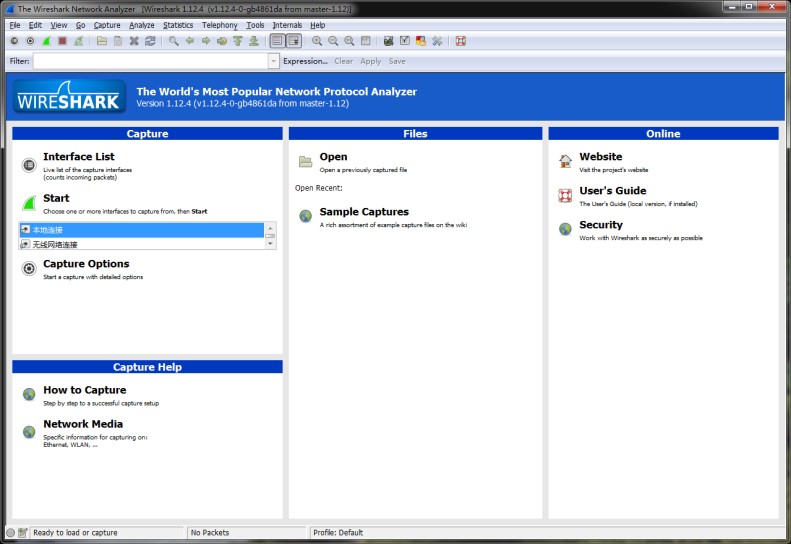791x544 pixels.
Task: Open the Tools menu
Action: 255,25
